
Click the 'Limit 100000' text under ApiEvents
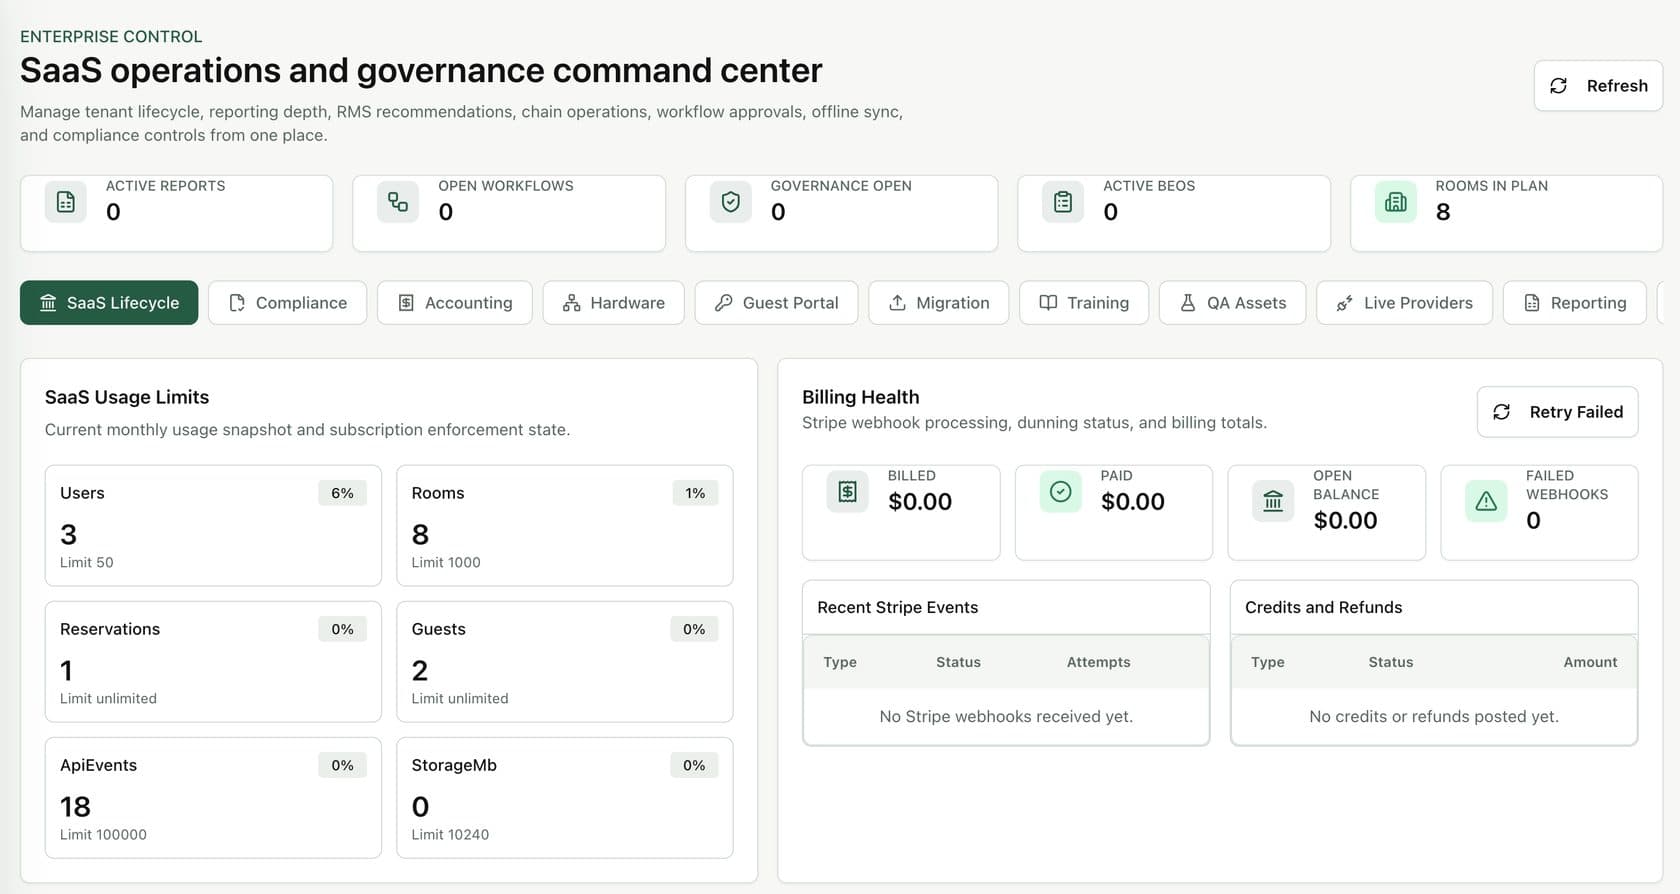[103, 834]
